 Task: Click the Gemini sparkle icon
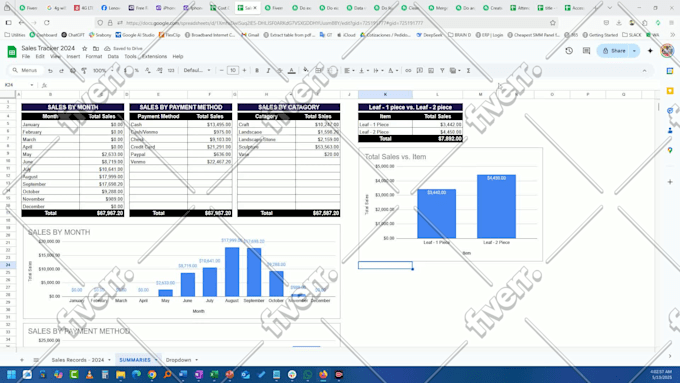(x=650, y=51)
